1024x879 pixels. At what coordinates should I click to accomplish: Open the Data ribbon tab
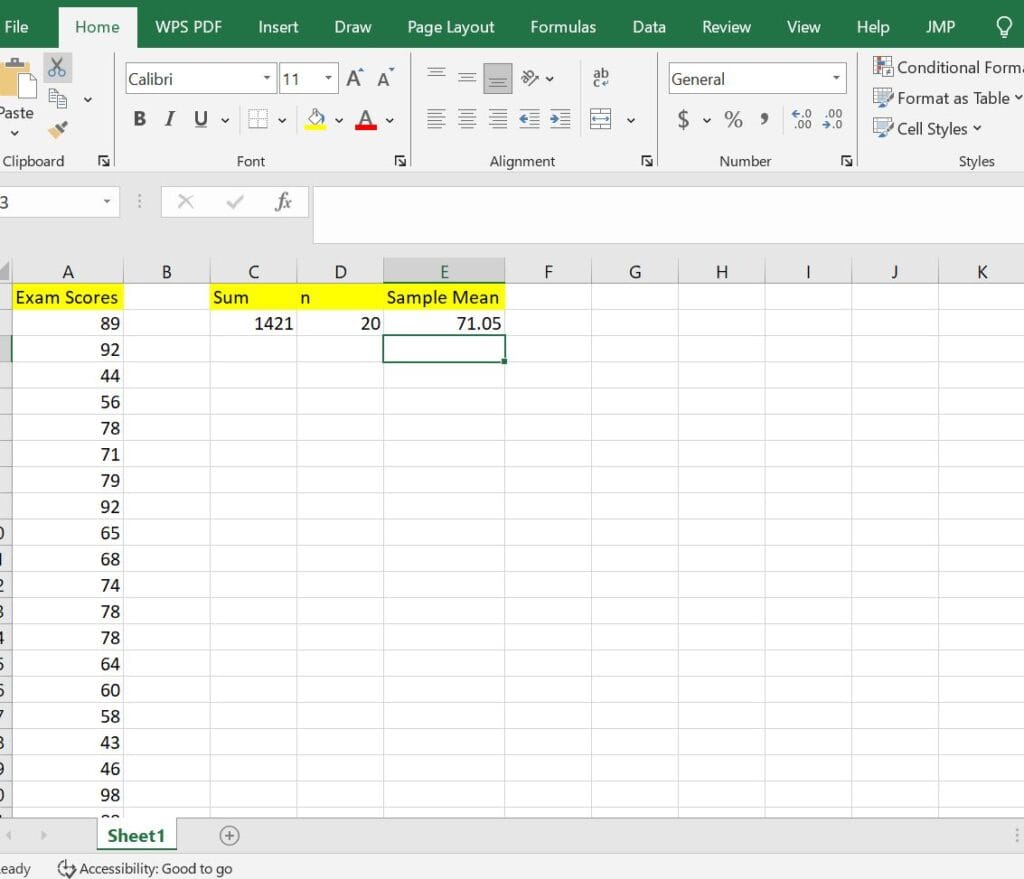click(648, 27)
